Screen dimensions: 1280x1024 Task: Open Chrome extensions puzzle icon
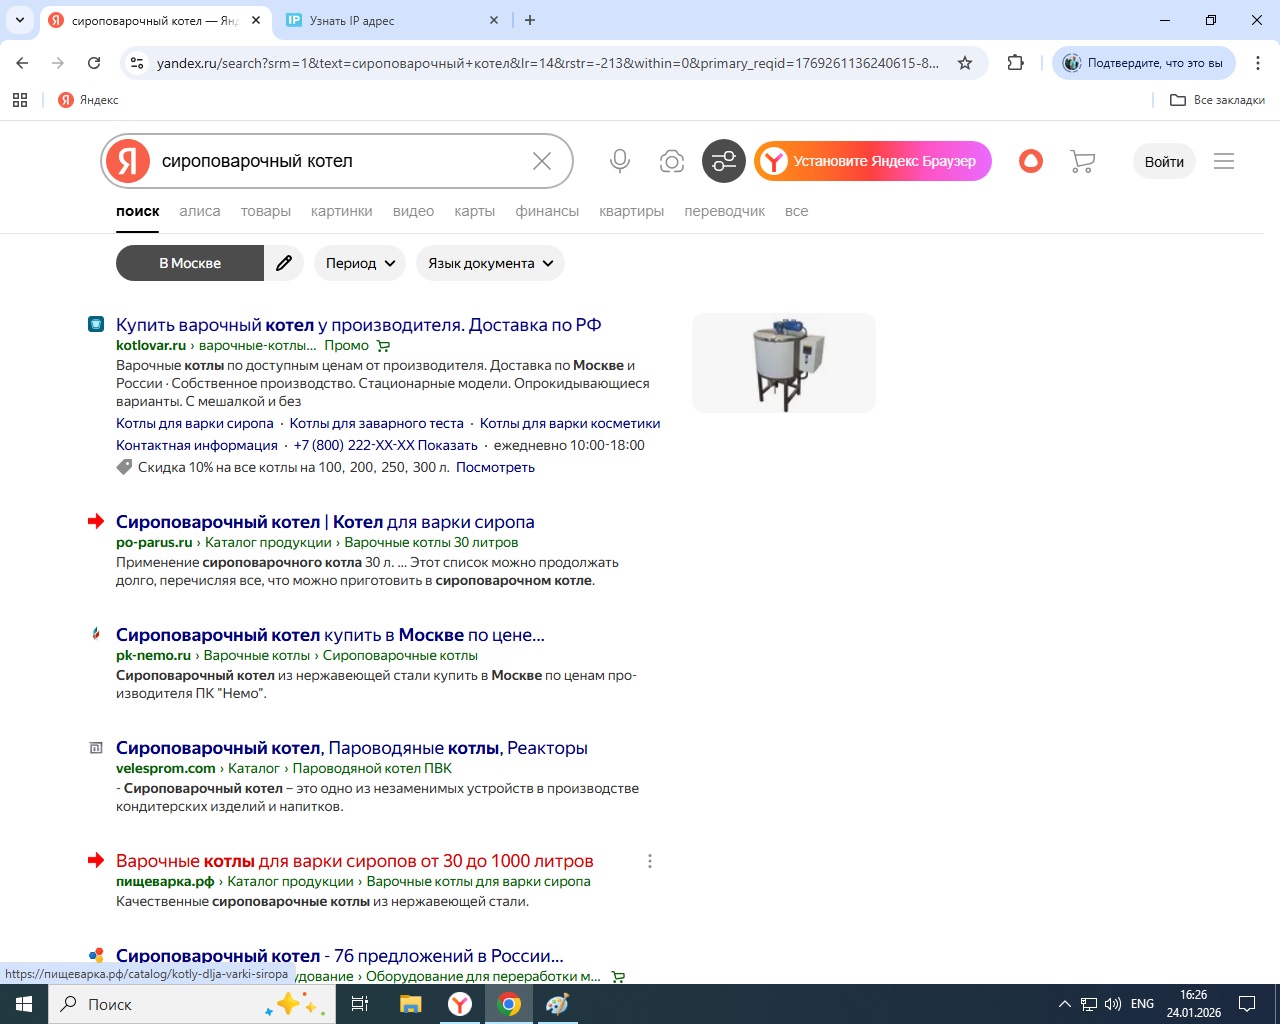1016,63
